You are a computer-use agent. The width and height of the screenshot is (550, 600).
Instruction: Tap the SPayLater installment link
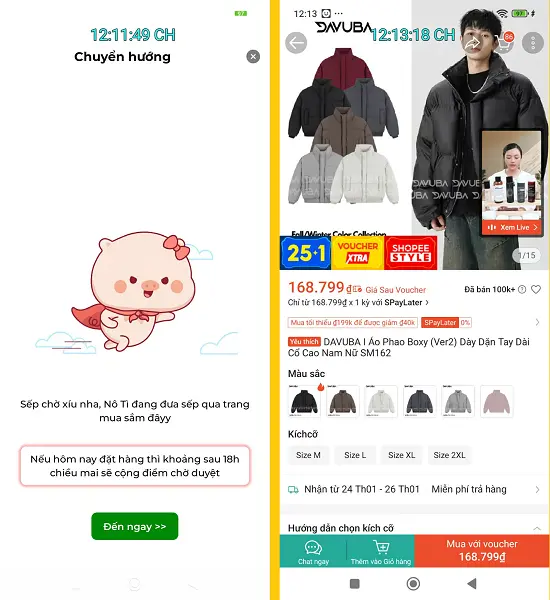click(x=358, y=303)
